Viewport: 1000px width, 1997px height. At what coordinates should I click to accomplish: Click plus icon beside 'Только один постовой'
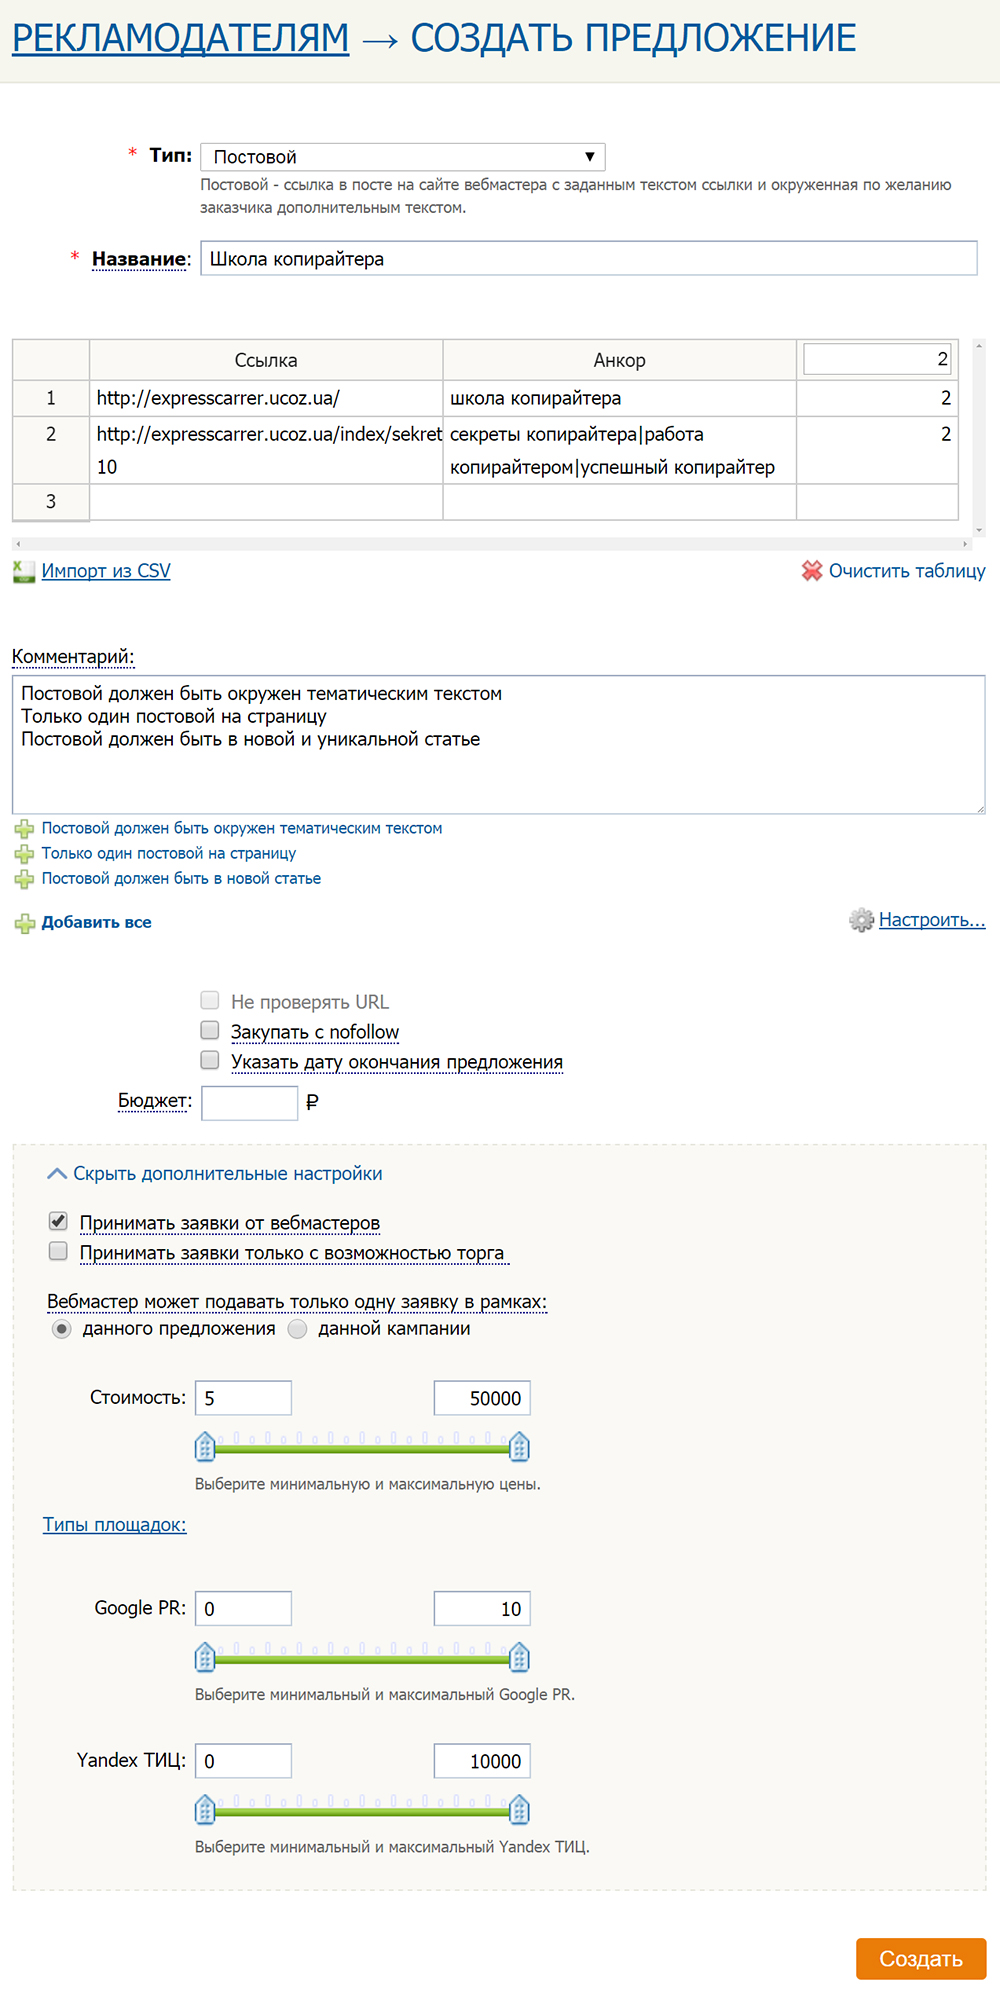pos(24,854)
